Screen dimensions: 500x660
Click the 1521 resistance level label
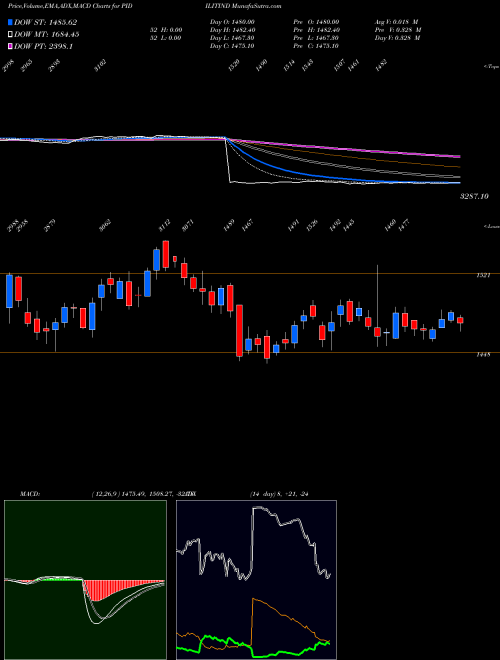[x=482, y=275]
